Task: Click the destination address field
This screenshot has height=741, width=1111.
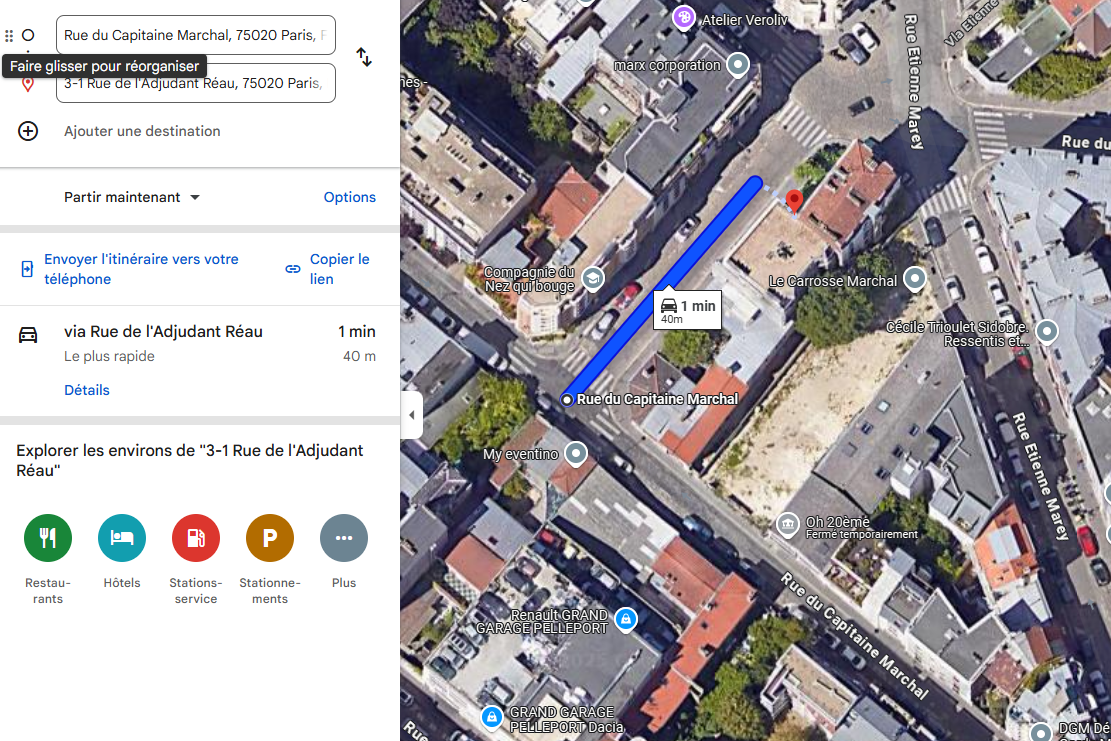Action: (196, 84)
